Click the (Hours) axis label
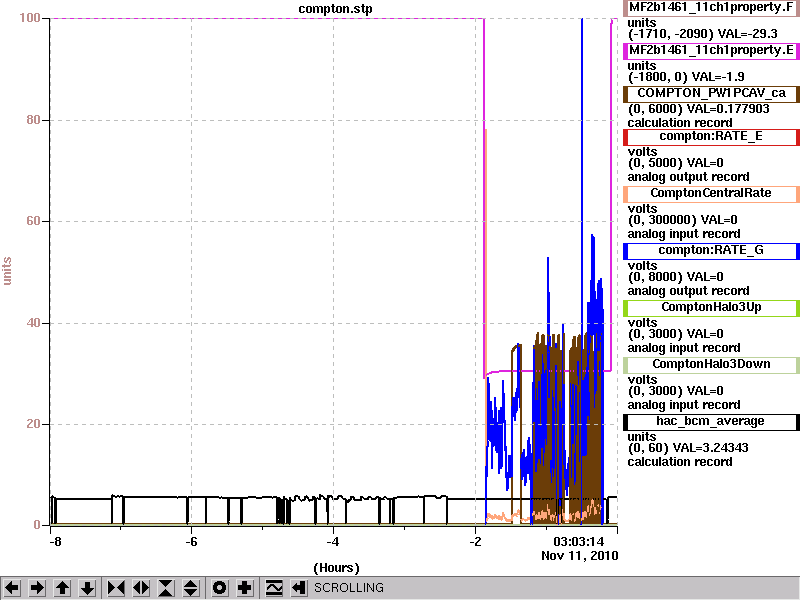The height and width of the screenshot is (600, 800). [336, 568]
